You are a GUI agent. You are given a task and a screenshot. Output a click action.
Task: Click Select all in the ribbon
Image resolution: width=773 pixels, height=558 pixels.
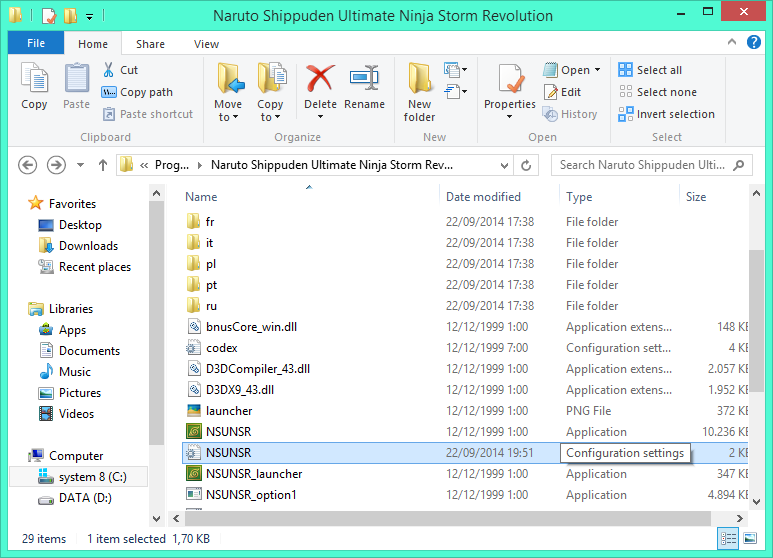650,70
